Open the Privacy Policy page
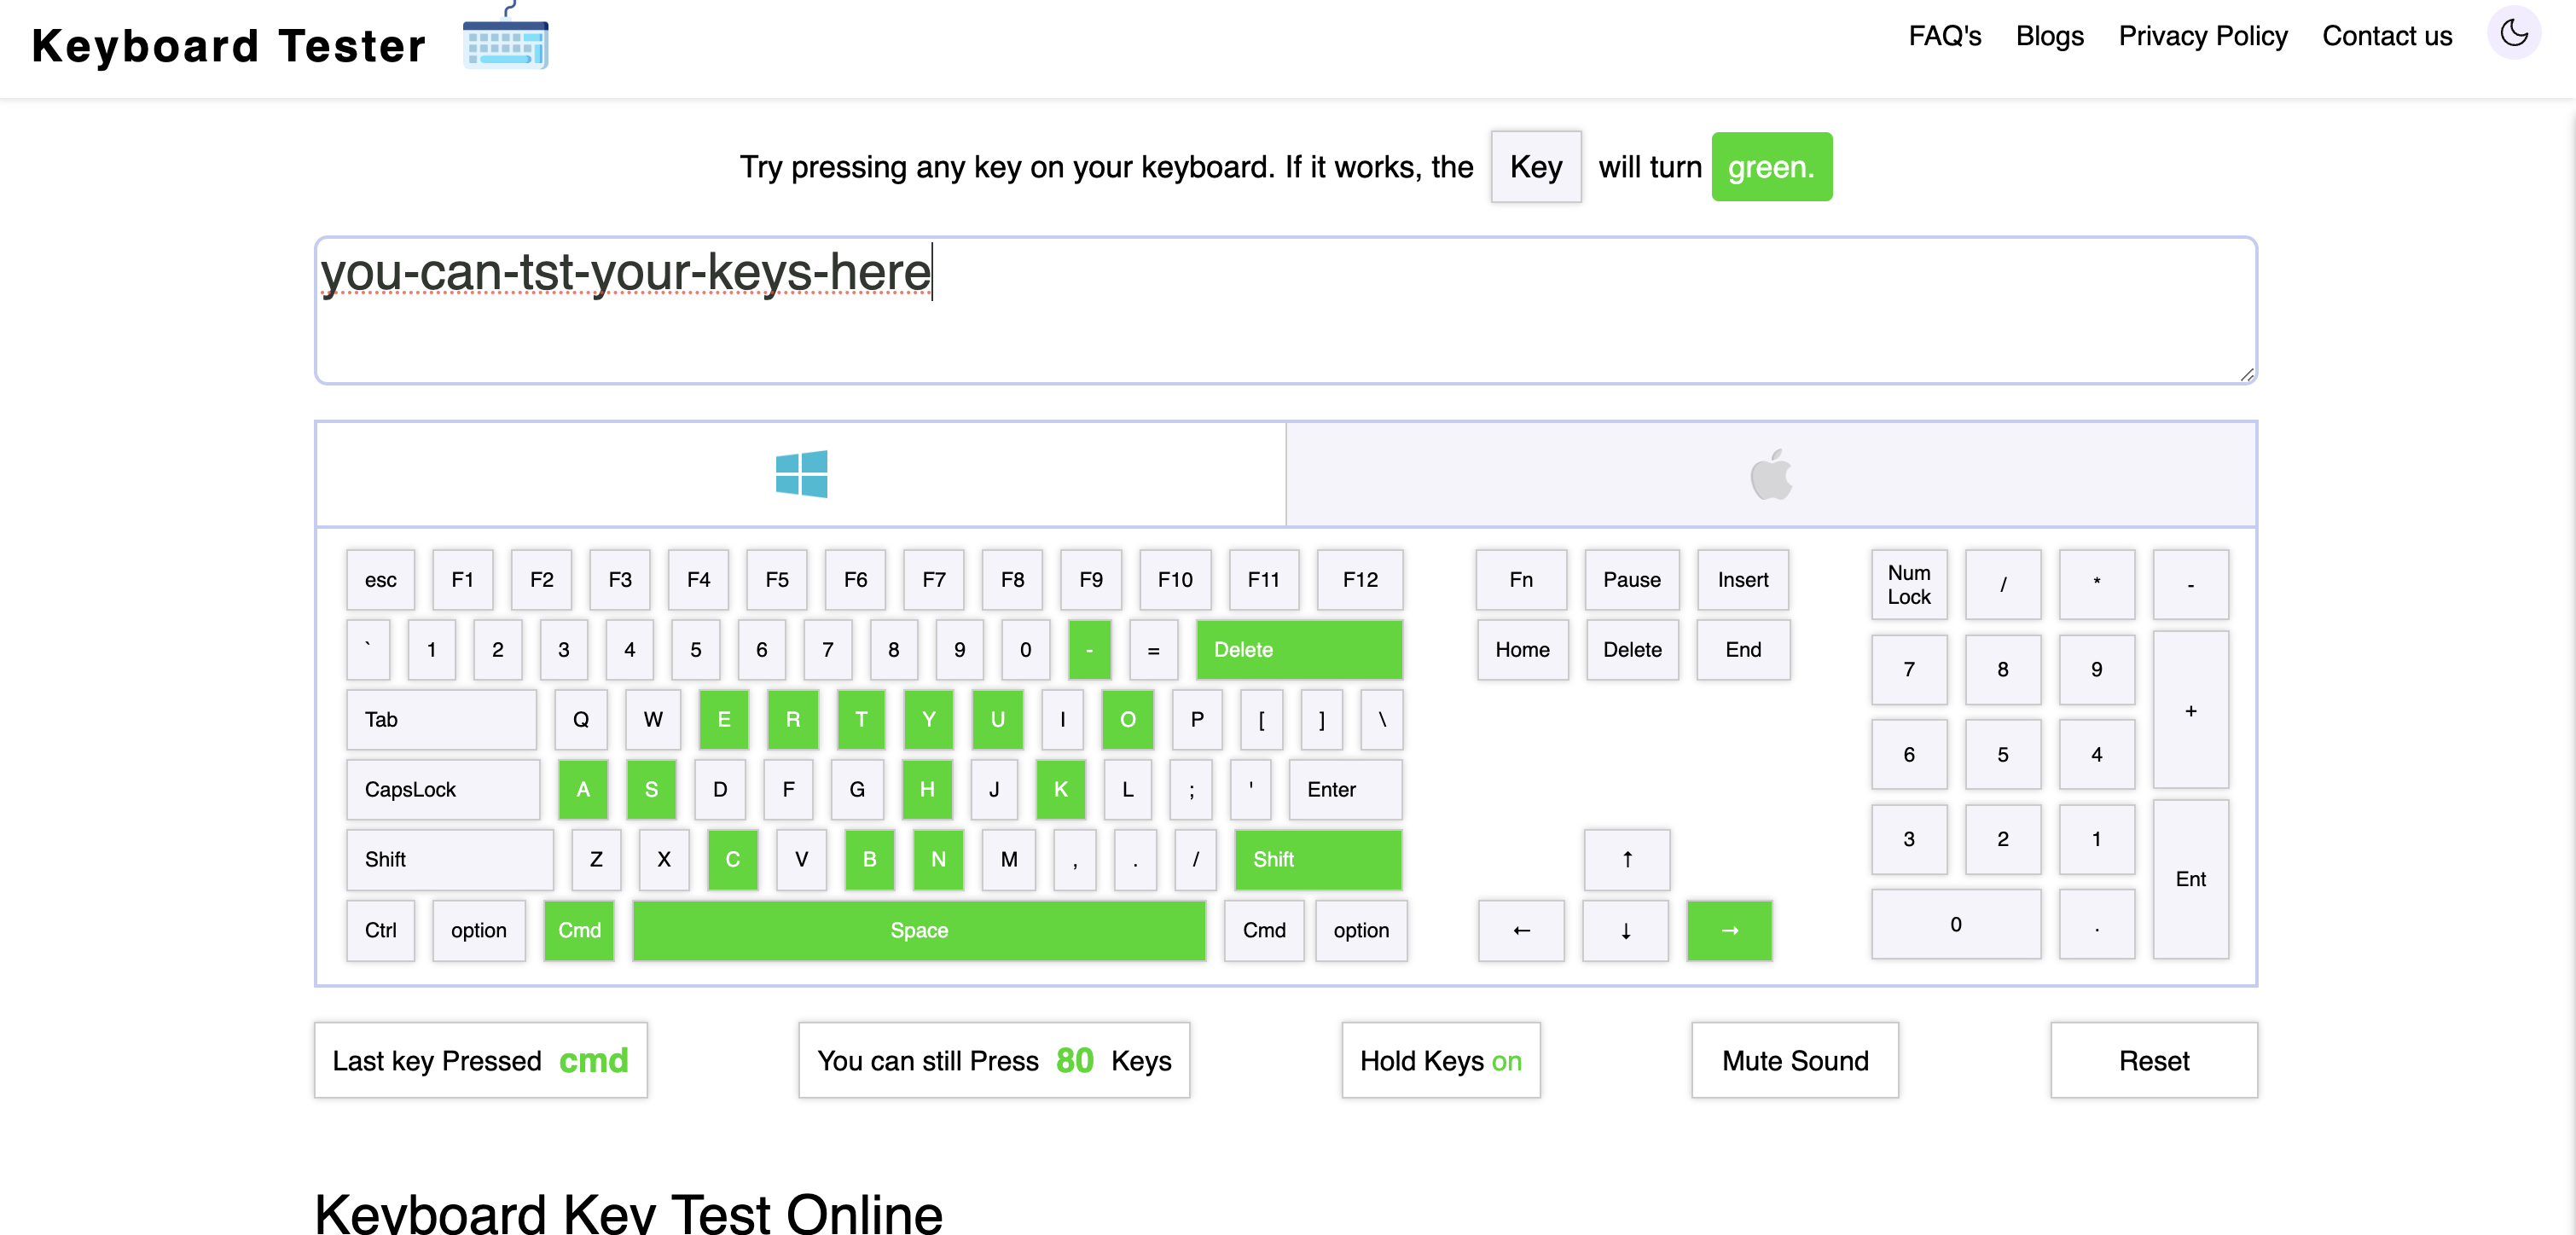The image size is (2576, 1235). pyautogui.click(x=2202, y=36)
